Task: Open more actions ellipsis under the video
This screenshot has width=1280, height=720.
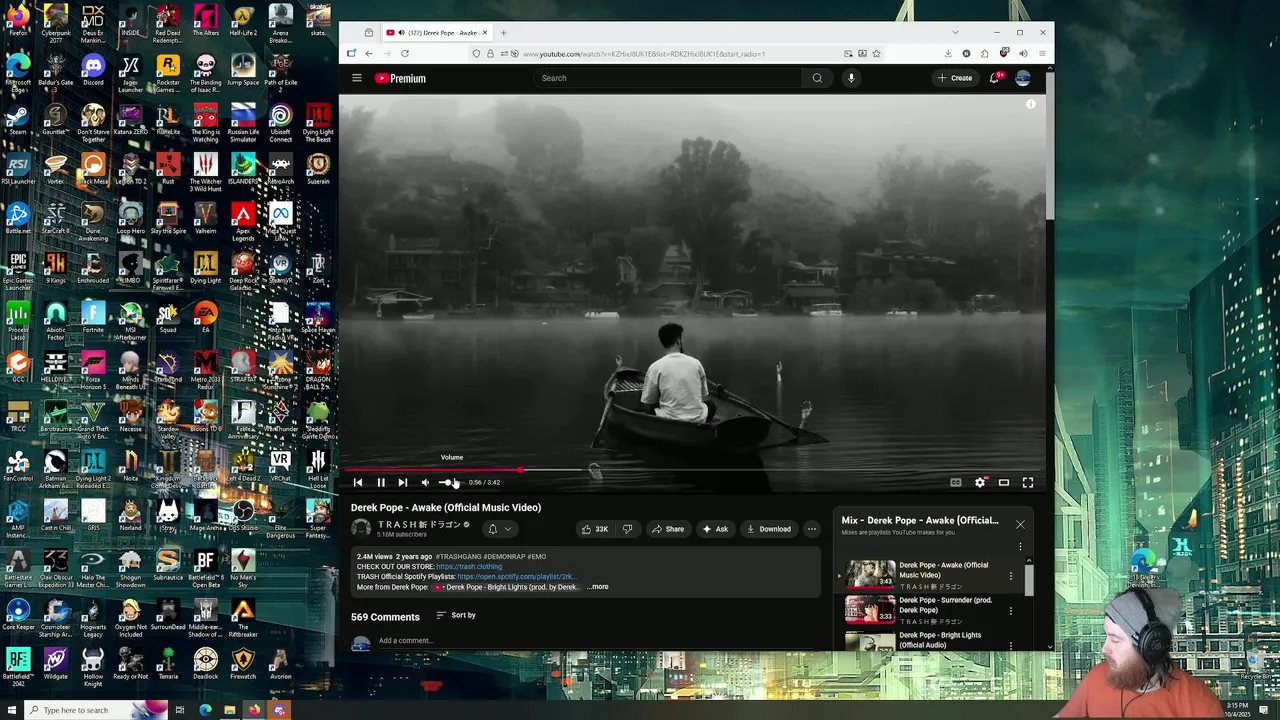Action: click(812, 529)
